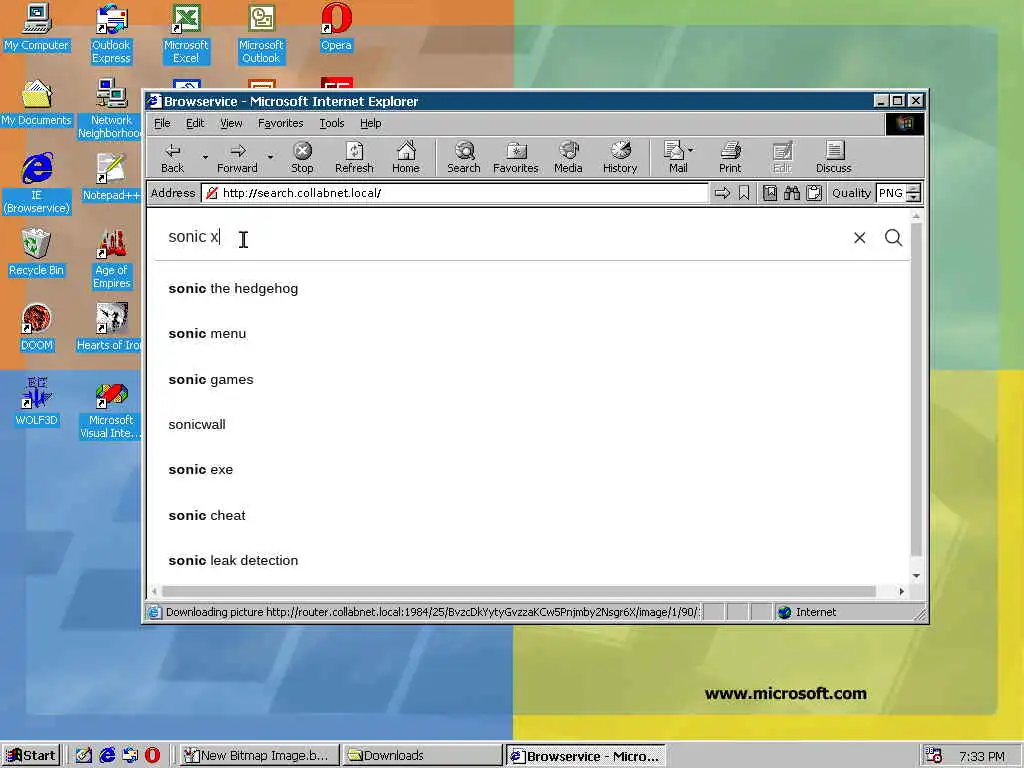Select the DOOM desktop icon
Viewport: 1024px width, 768px height.
click(x=36, y=328)
